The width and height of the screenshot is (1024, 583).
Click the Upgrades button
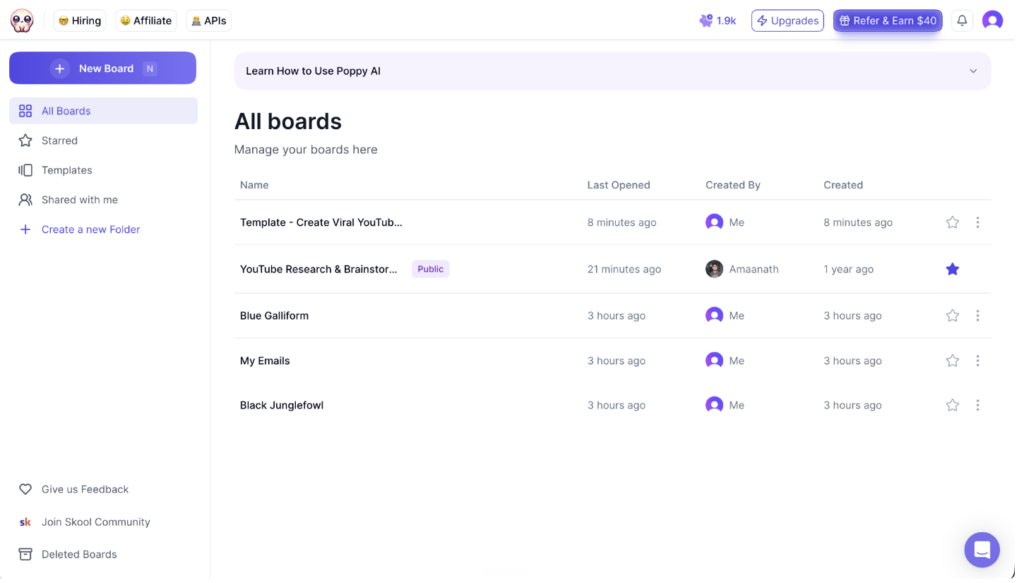point(787,21)
